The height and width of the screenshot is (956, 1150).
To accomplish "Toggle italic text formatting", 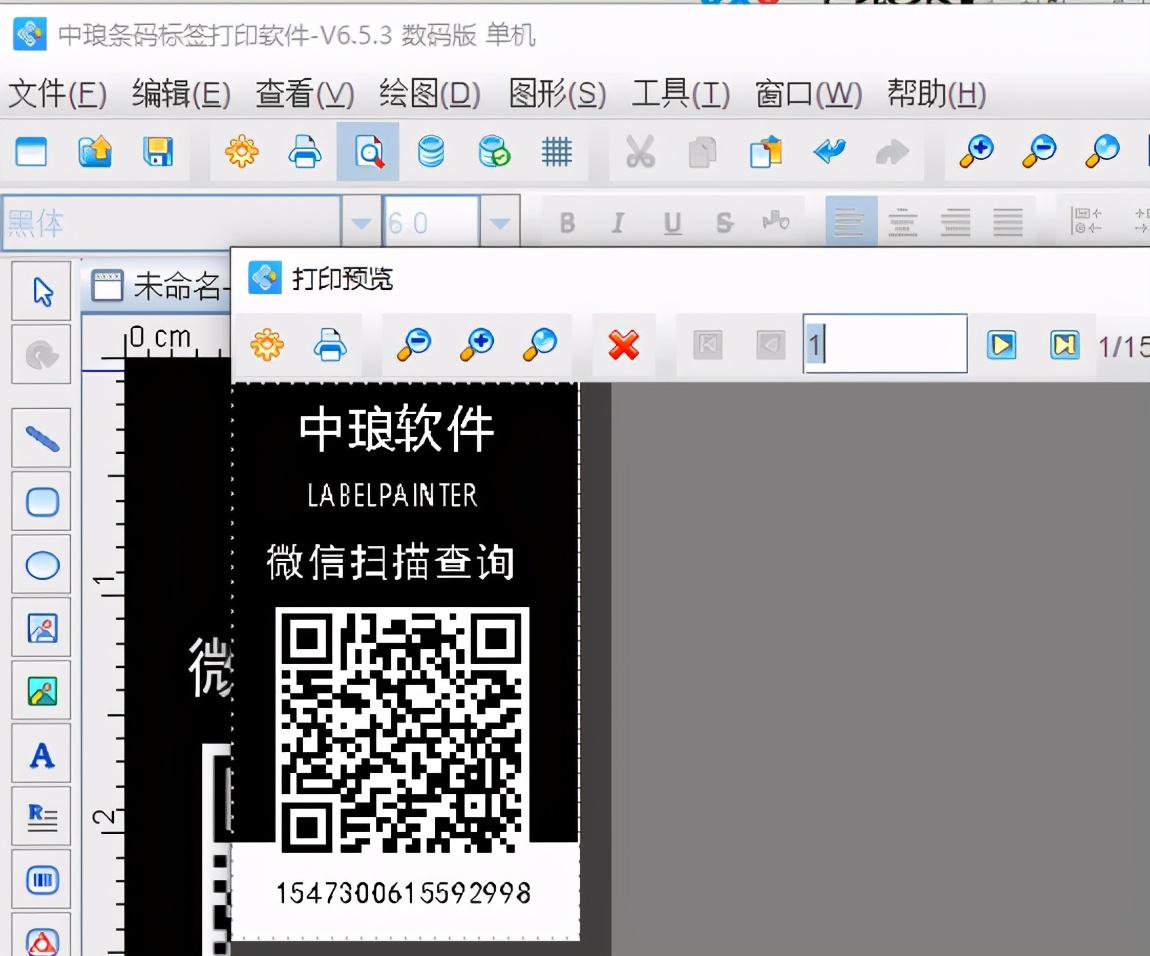I will pyautogui.click(x=618, y=223).
